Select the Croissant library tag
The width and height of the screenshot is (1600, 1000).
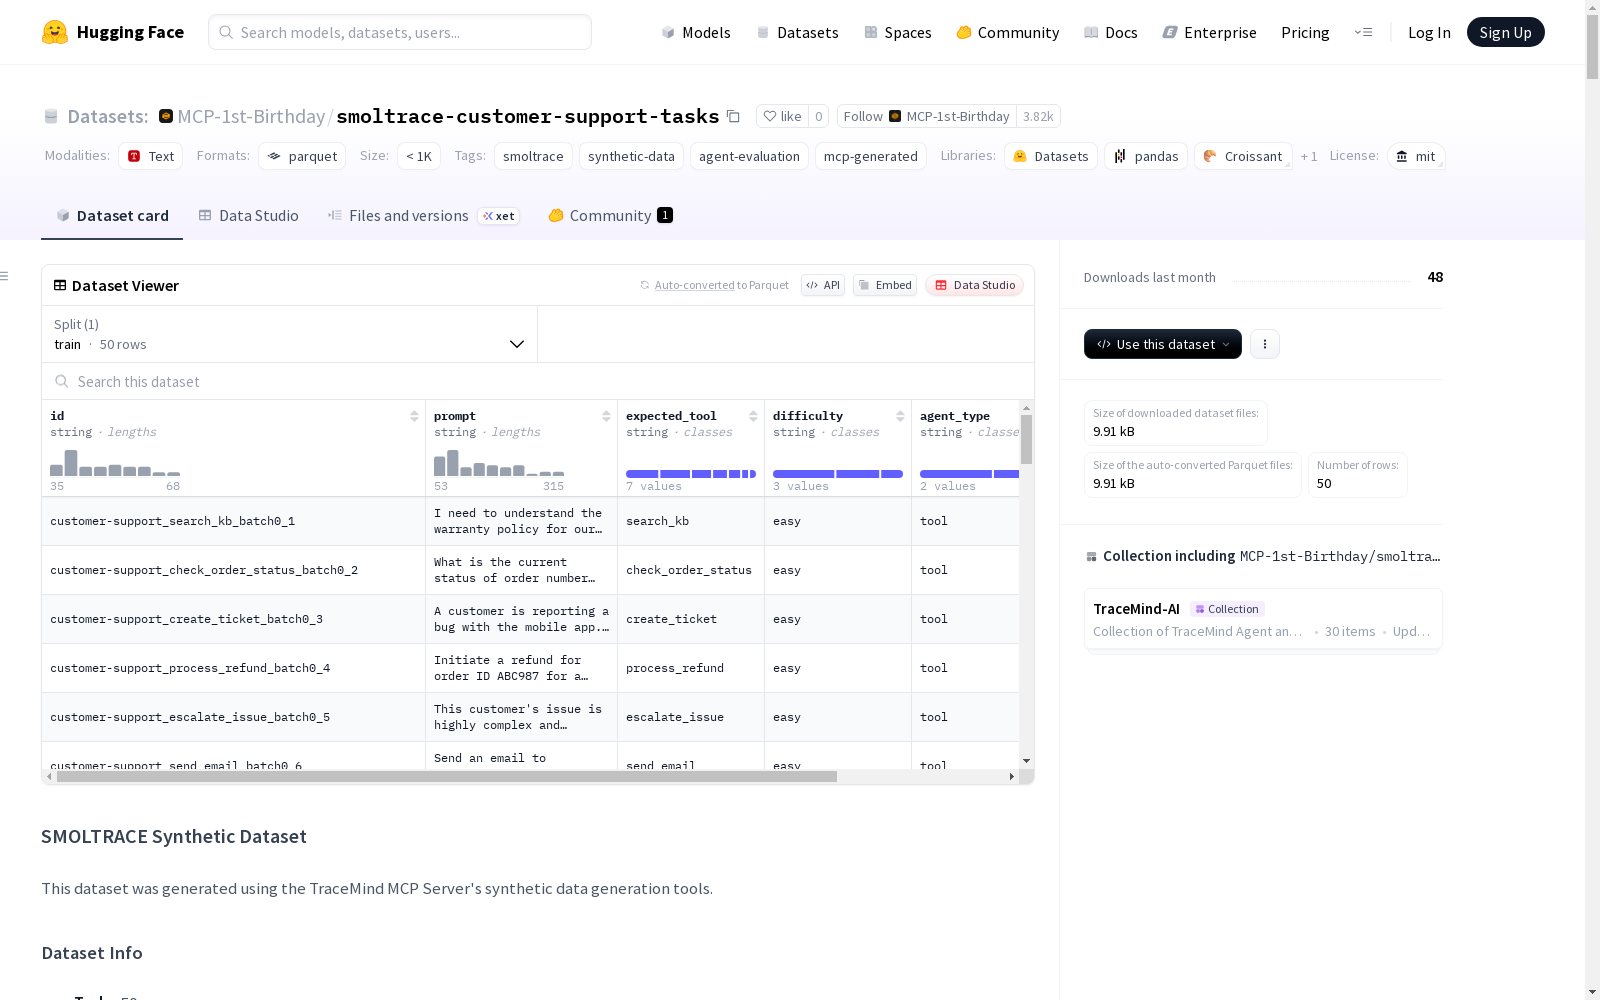pyautogui.click(x=1243, y=156)
